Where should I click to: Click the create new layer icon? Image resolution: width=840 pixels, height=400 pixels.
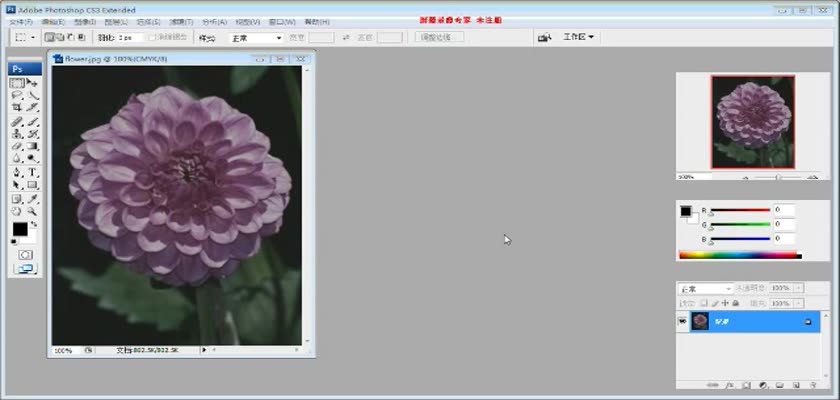coord(794,383)
